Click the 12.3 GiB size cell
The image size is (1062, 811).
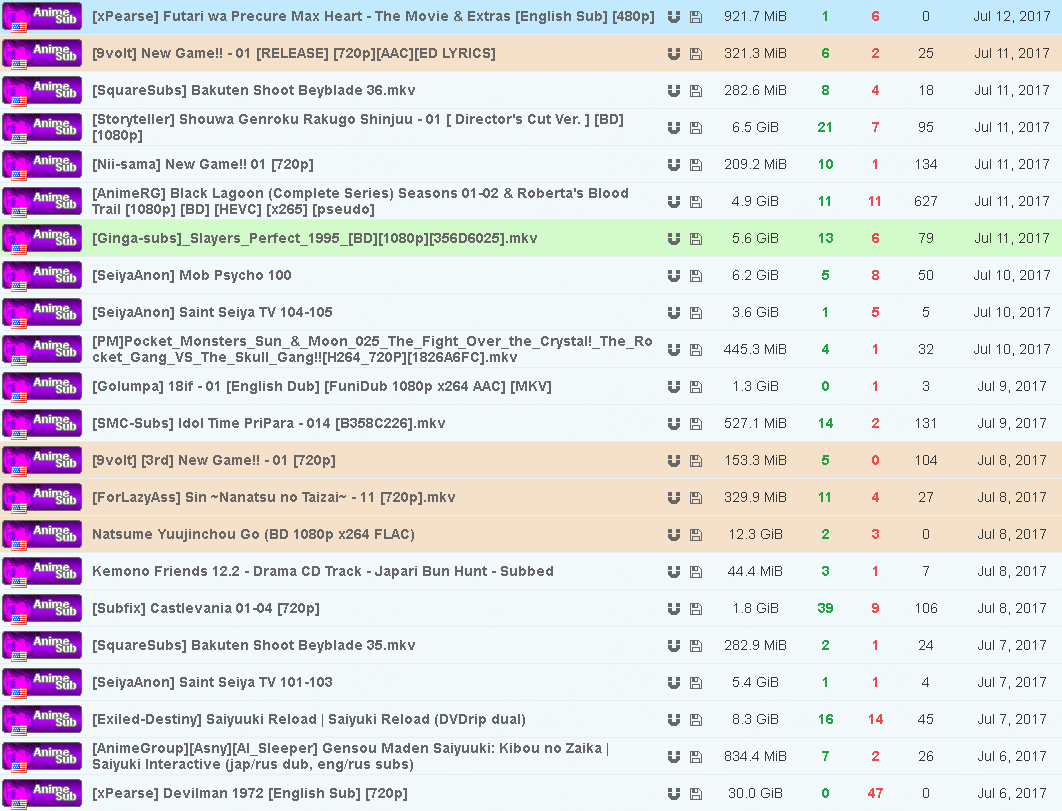click(x=755, y=534)
